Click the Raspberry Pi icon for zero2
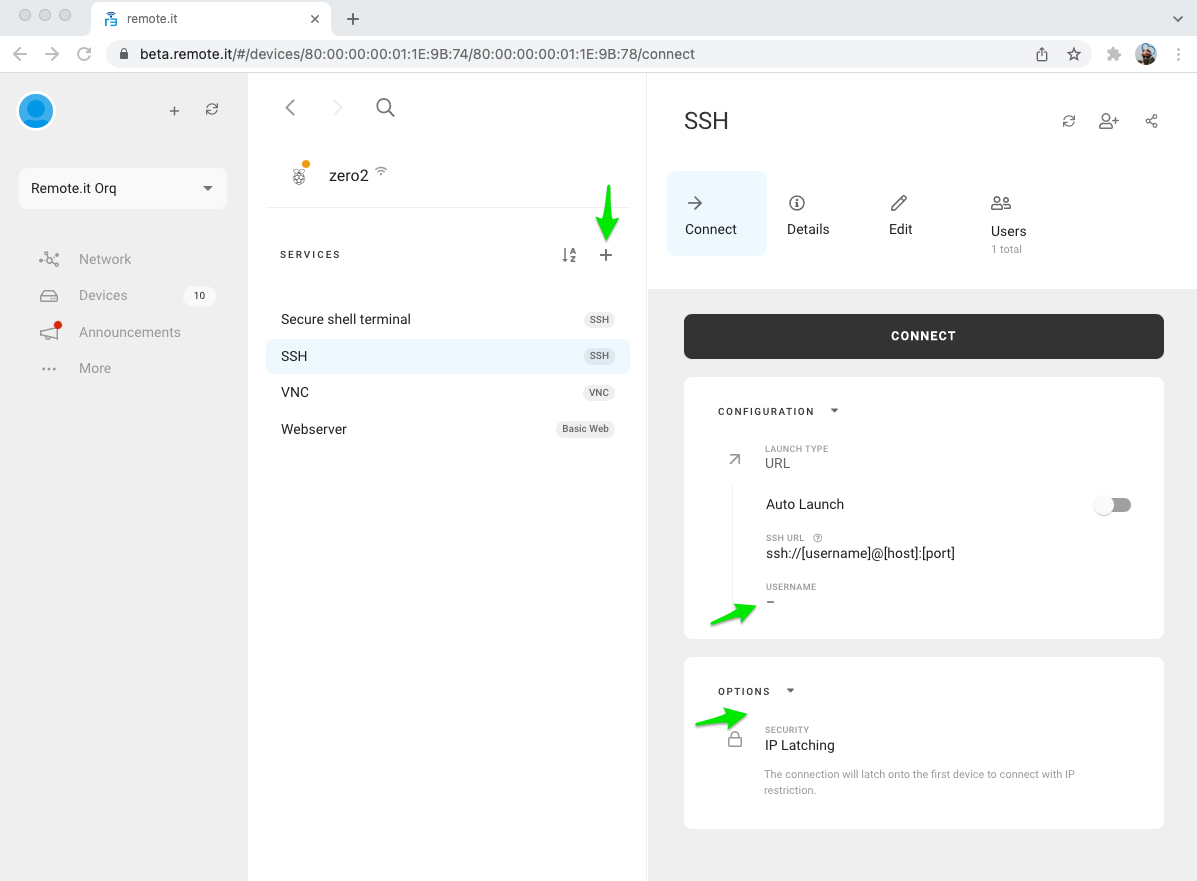The height and width of the screenshot is (881, 1197). pos(299,176)
